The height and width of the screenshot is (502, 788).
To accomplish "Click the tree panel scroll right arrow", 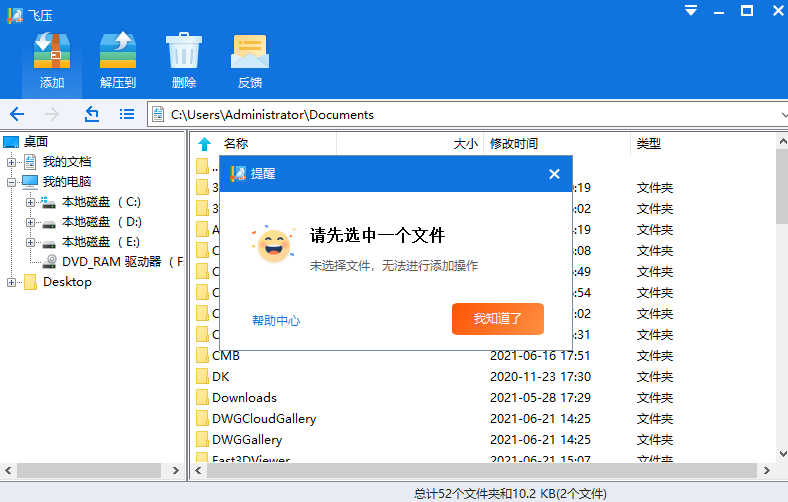I will 175,471.
